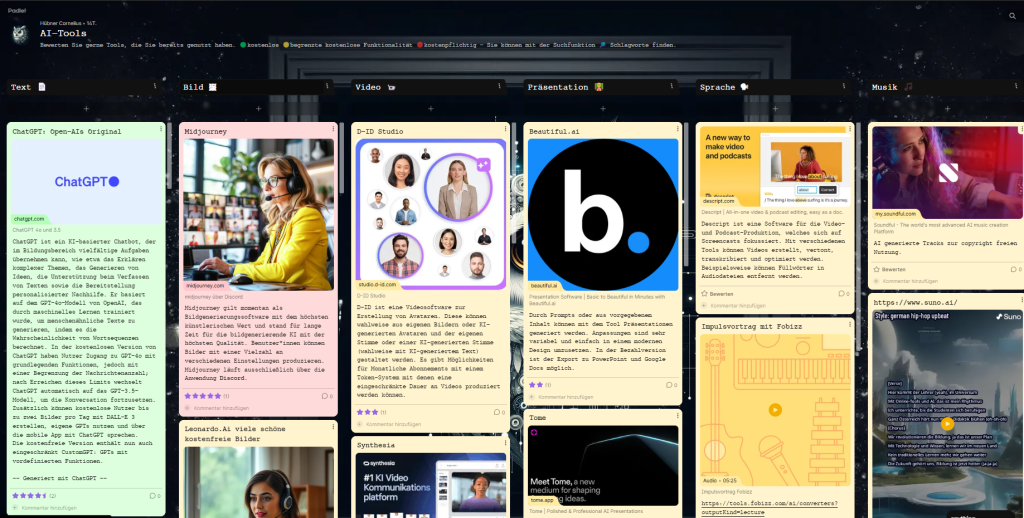Open the Synthesia KI Video preview image
The width and height of the screenshot is (1024, 518).
(431, 485)
